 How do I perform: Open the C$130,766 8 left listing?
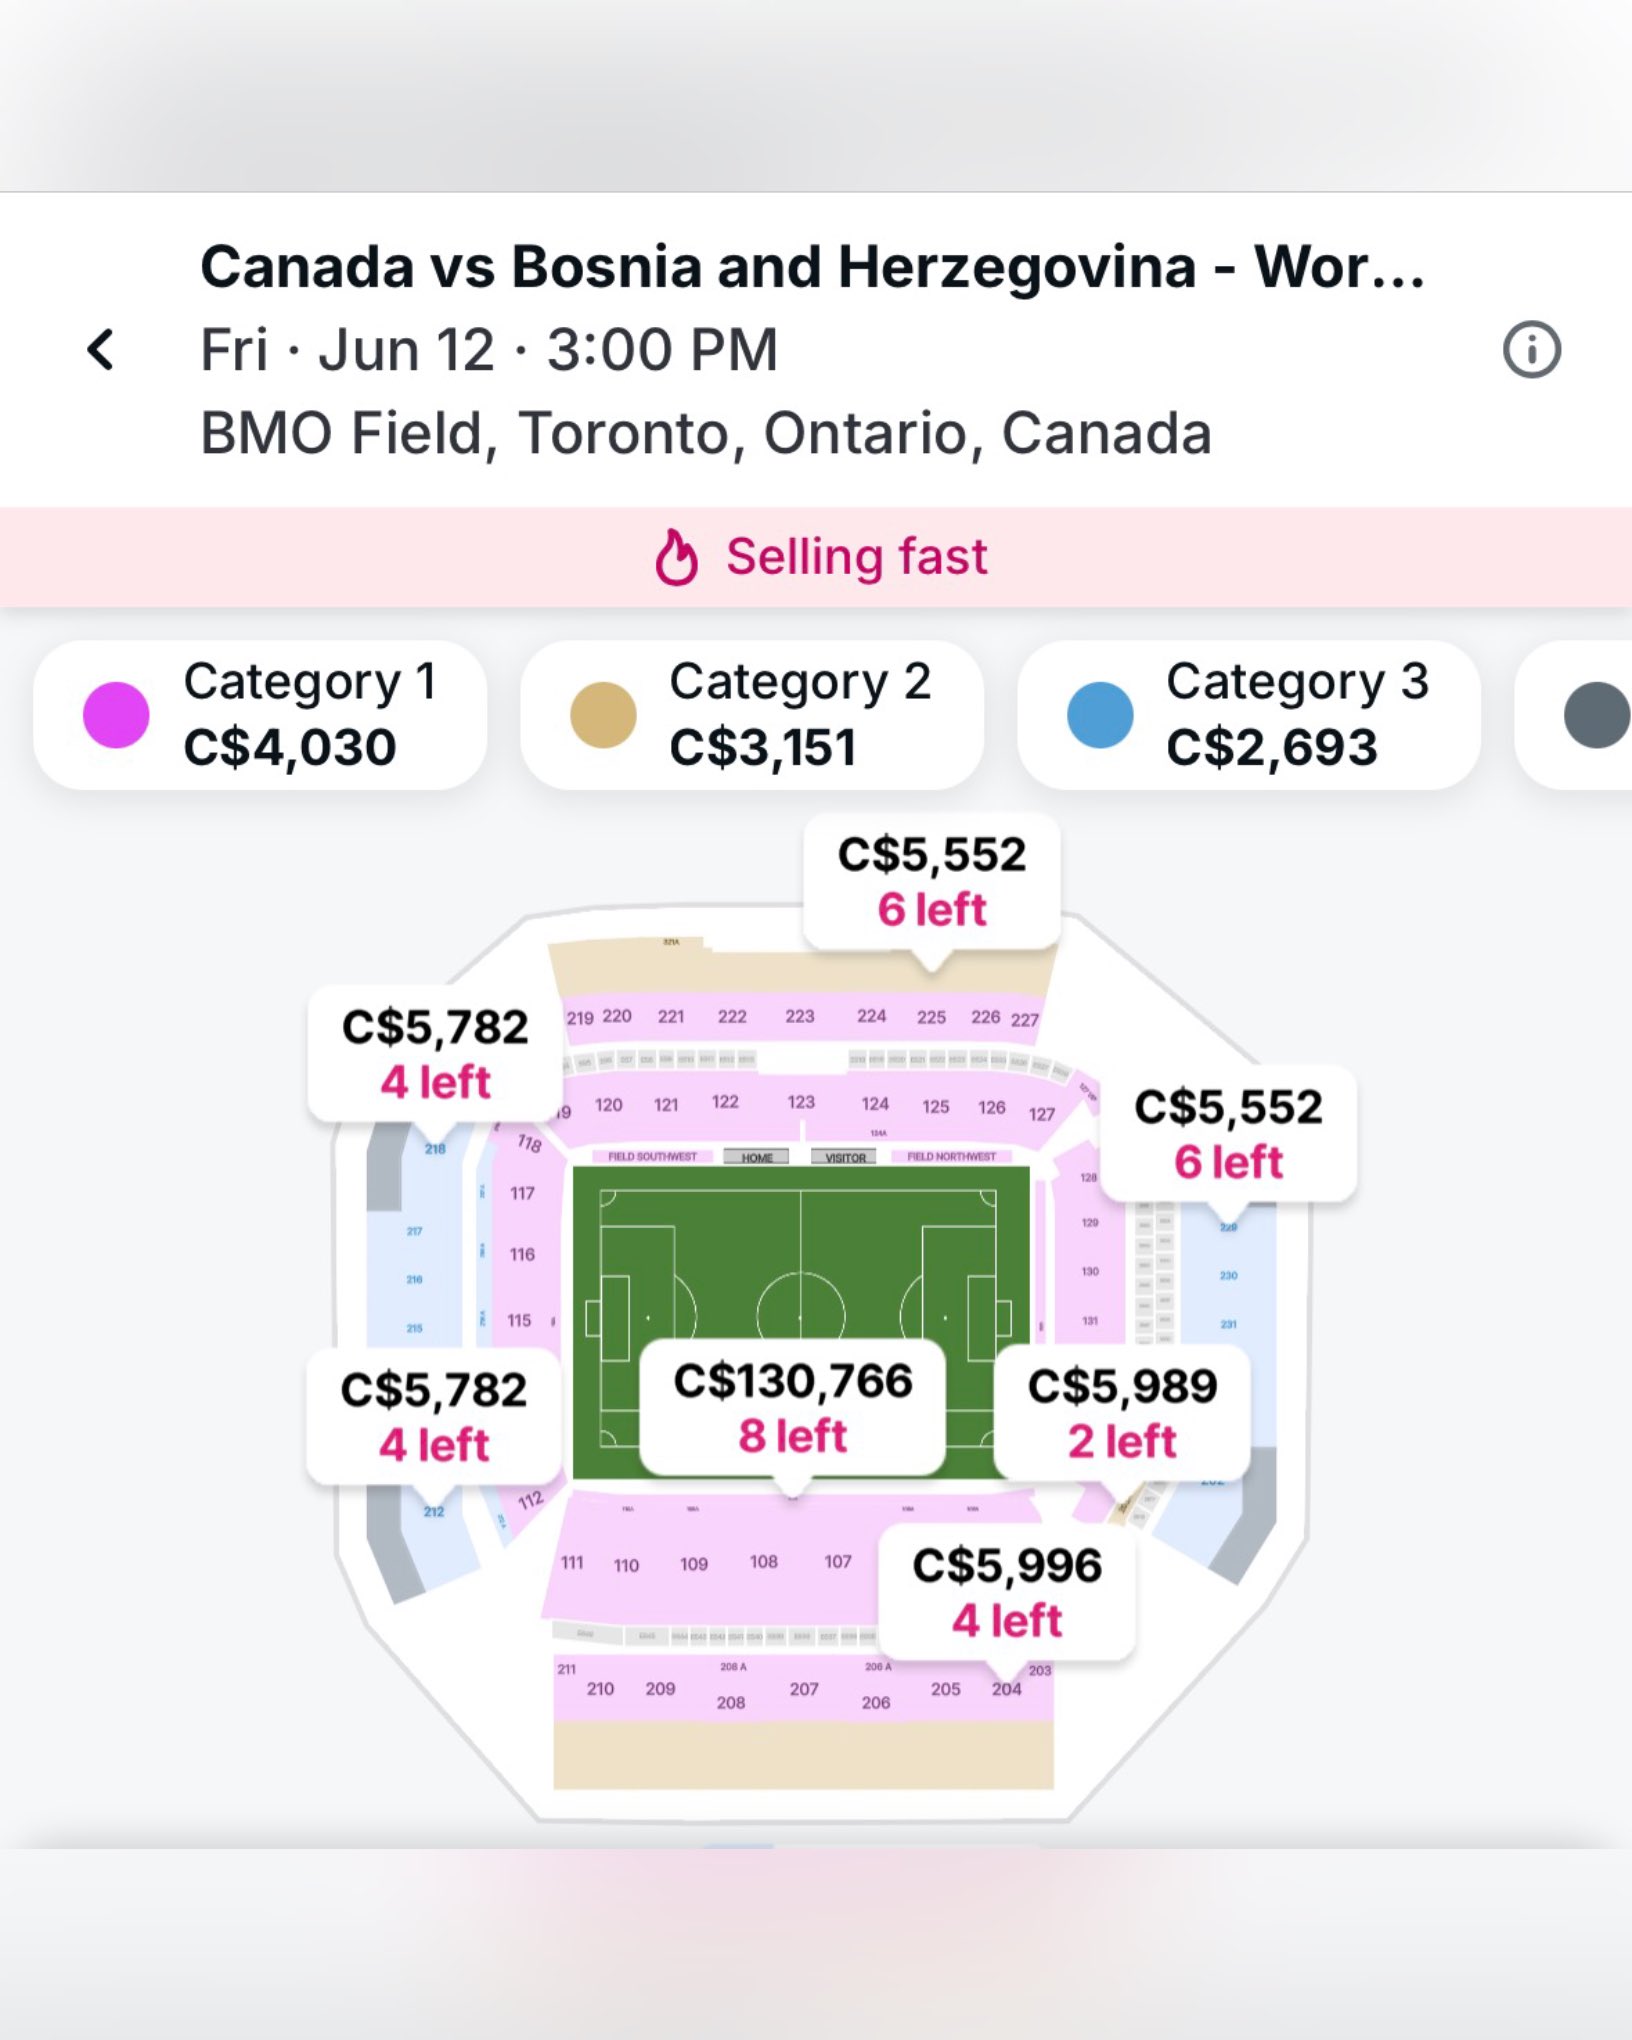coord(792,1408)
